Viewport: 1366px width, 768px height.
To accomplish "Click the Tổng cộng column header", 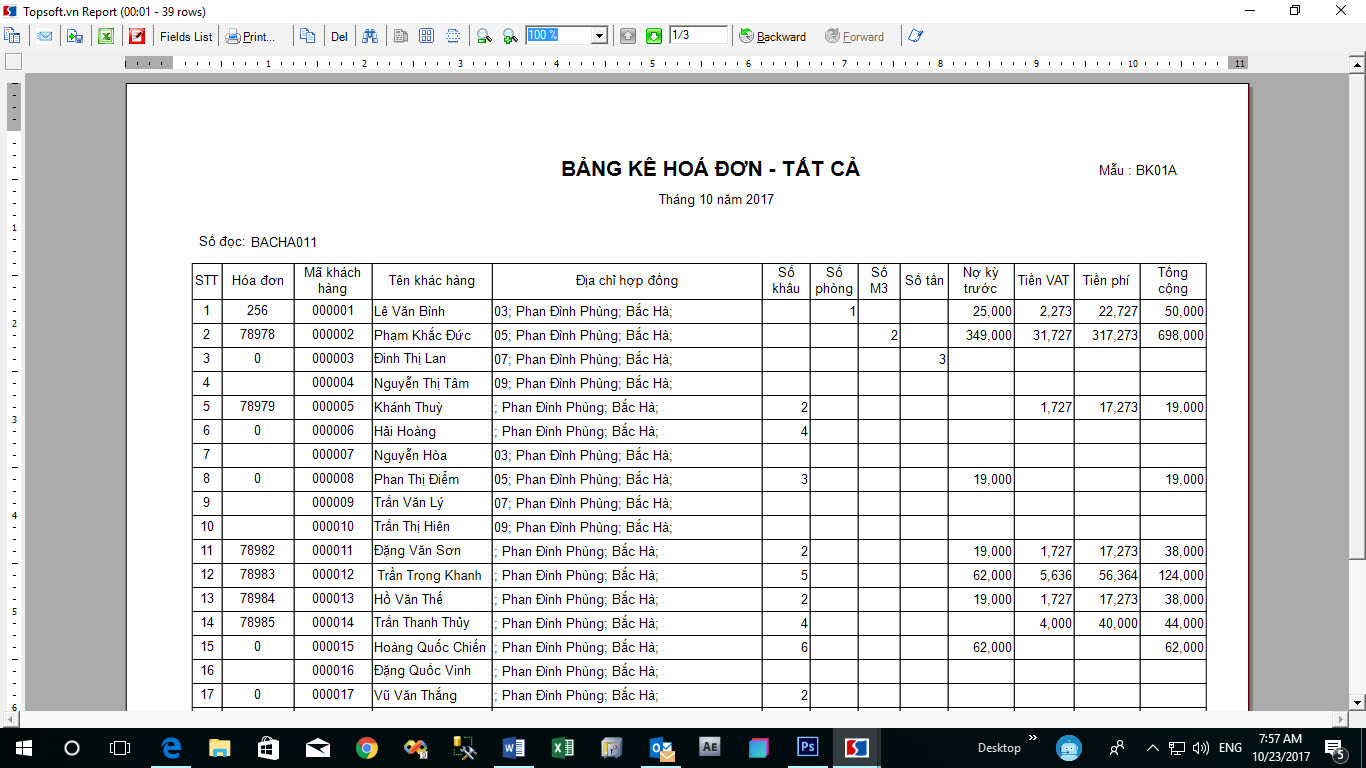I will [1173, 281].
